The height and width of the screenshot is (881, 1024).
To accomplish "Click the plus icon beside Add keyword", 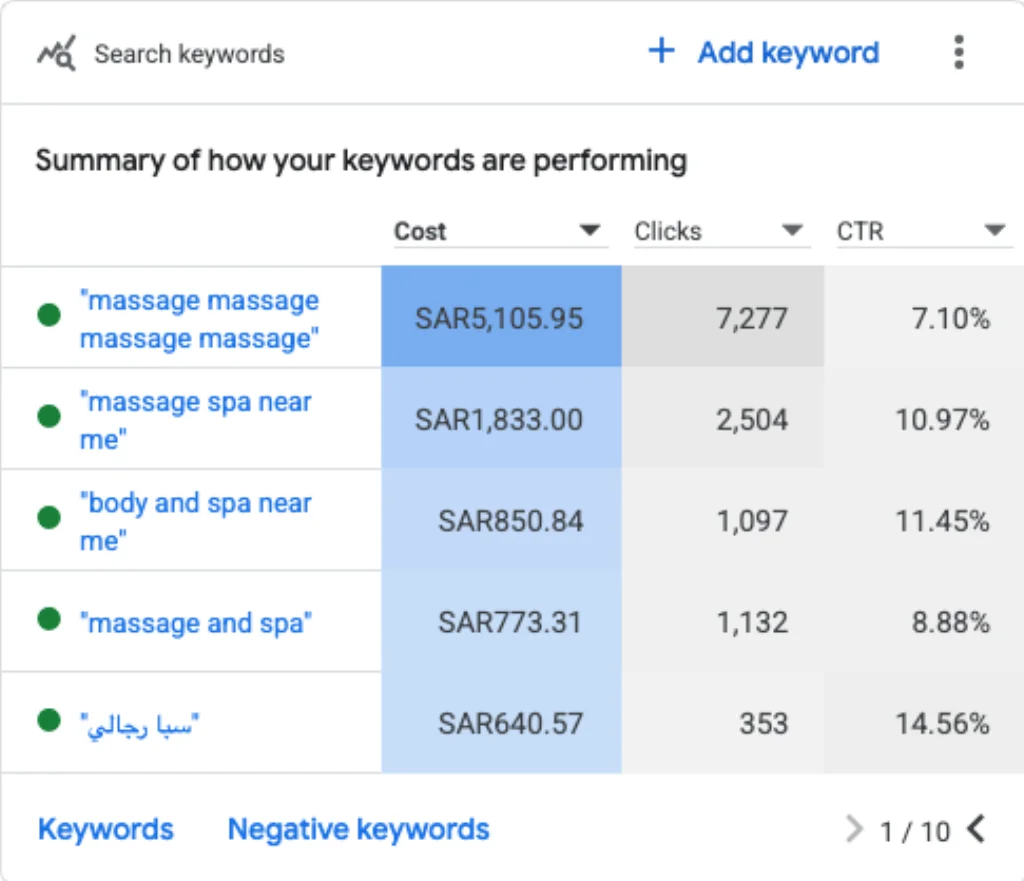I will point(661,50).
